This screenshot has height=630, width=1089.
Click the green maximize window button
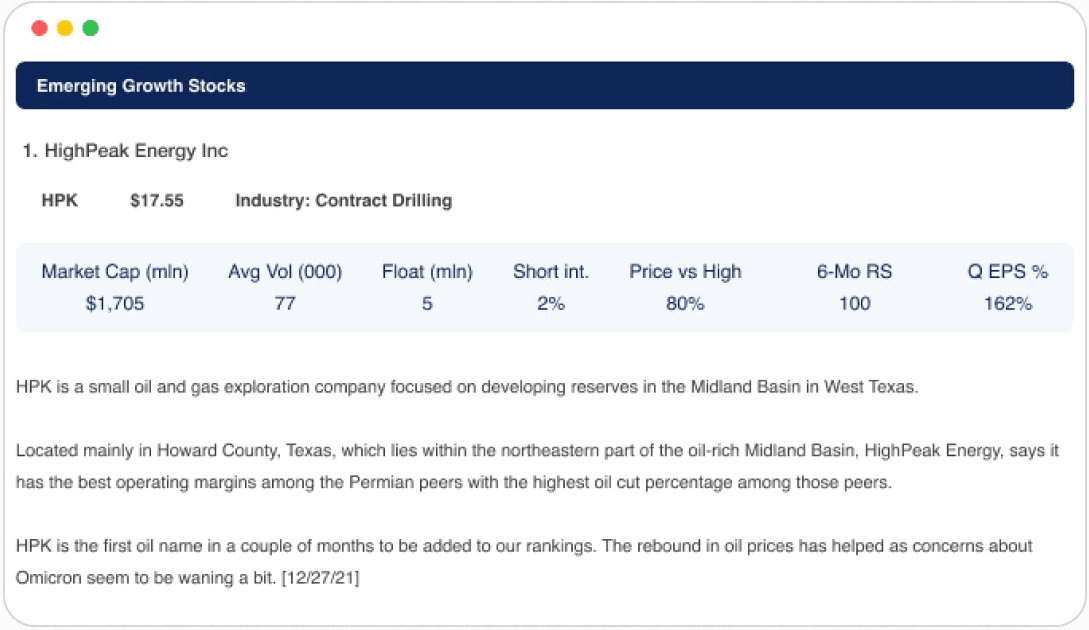click(90, 28)
